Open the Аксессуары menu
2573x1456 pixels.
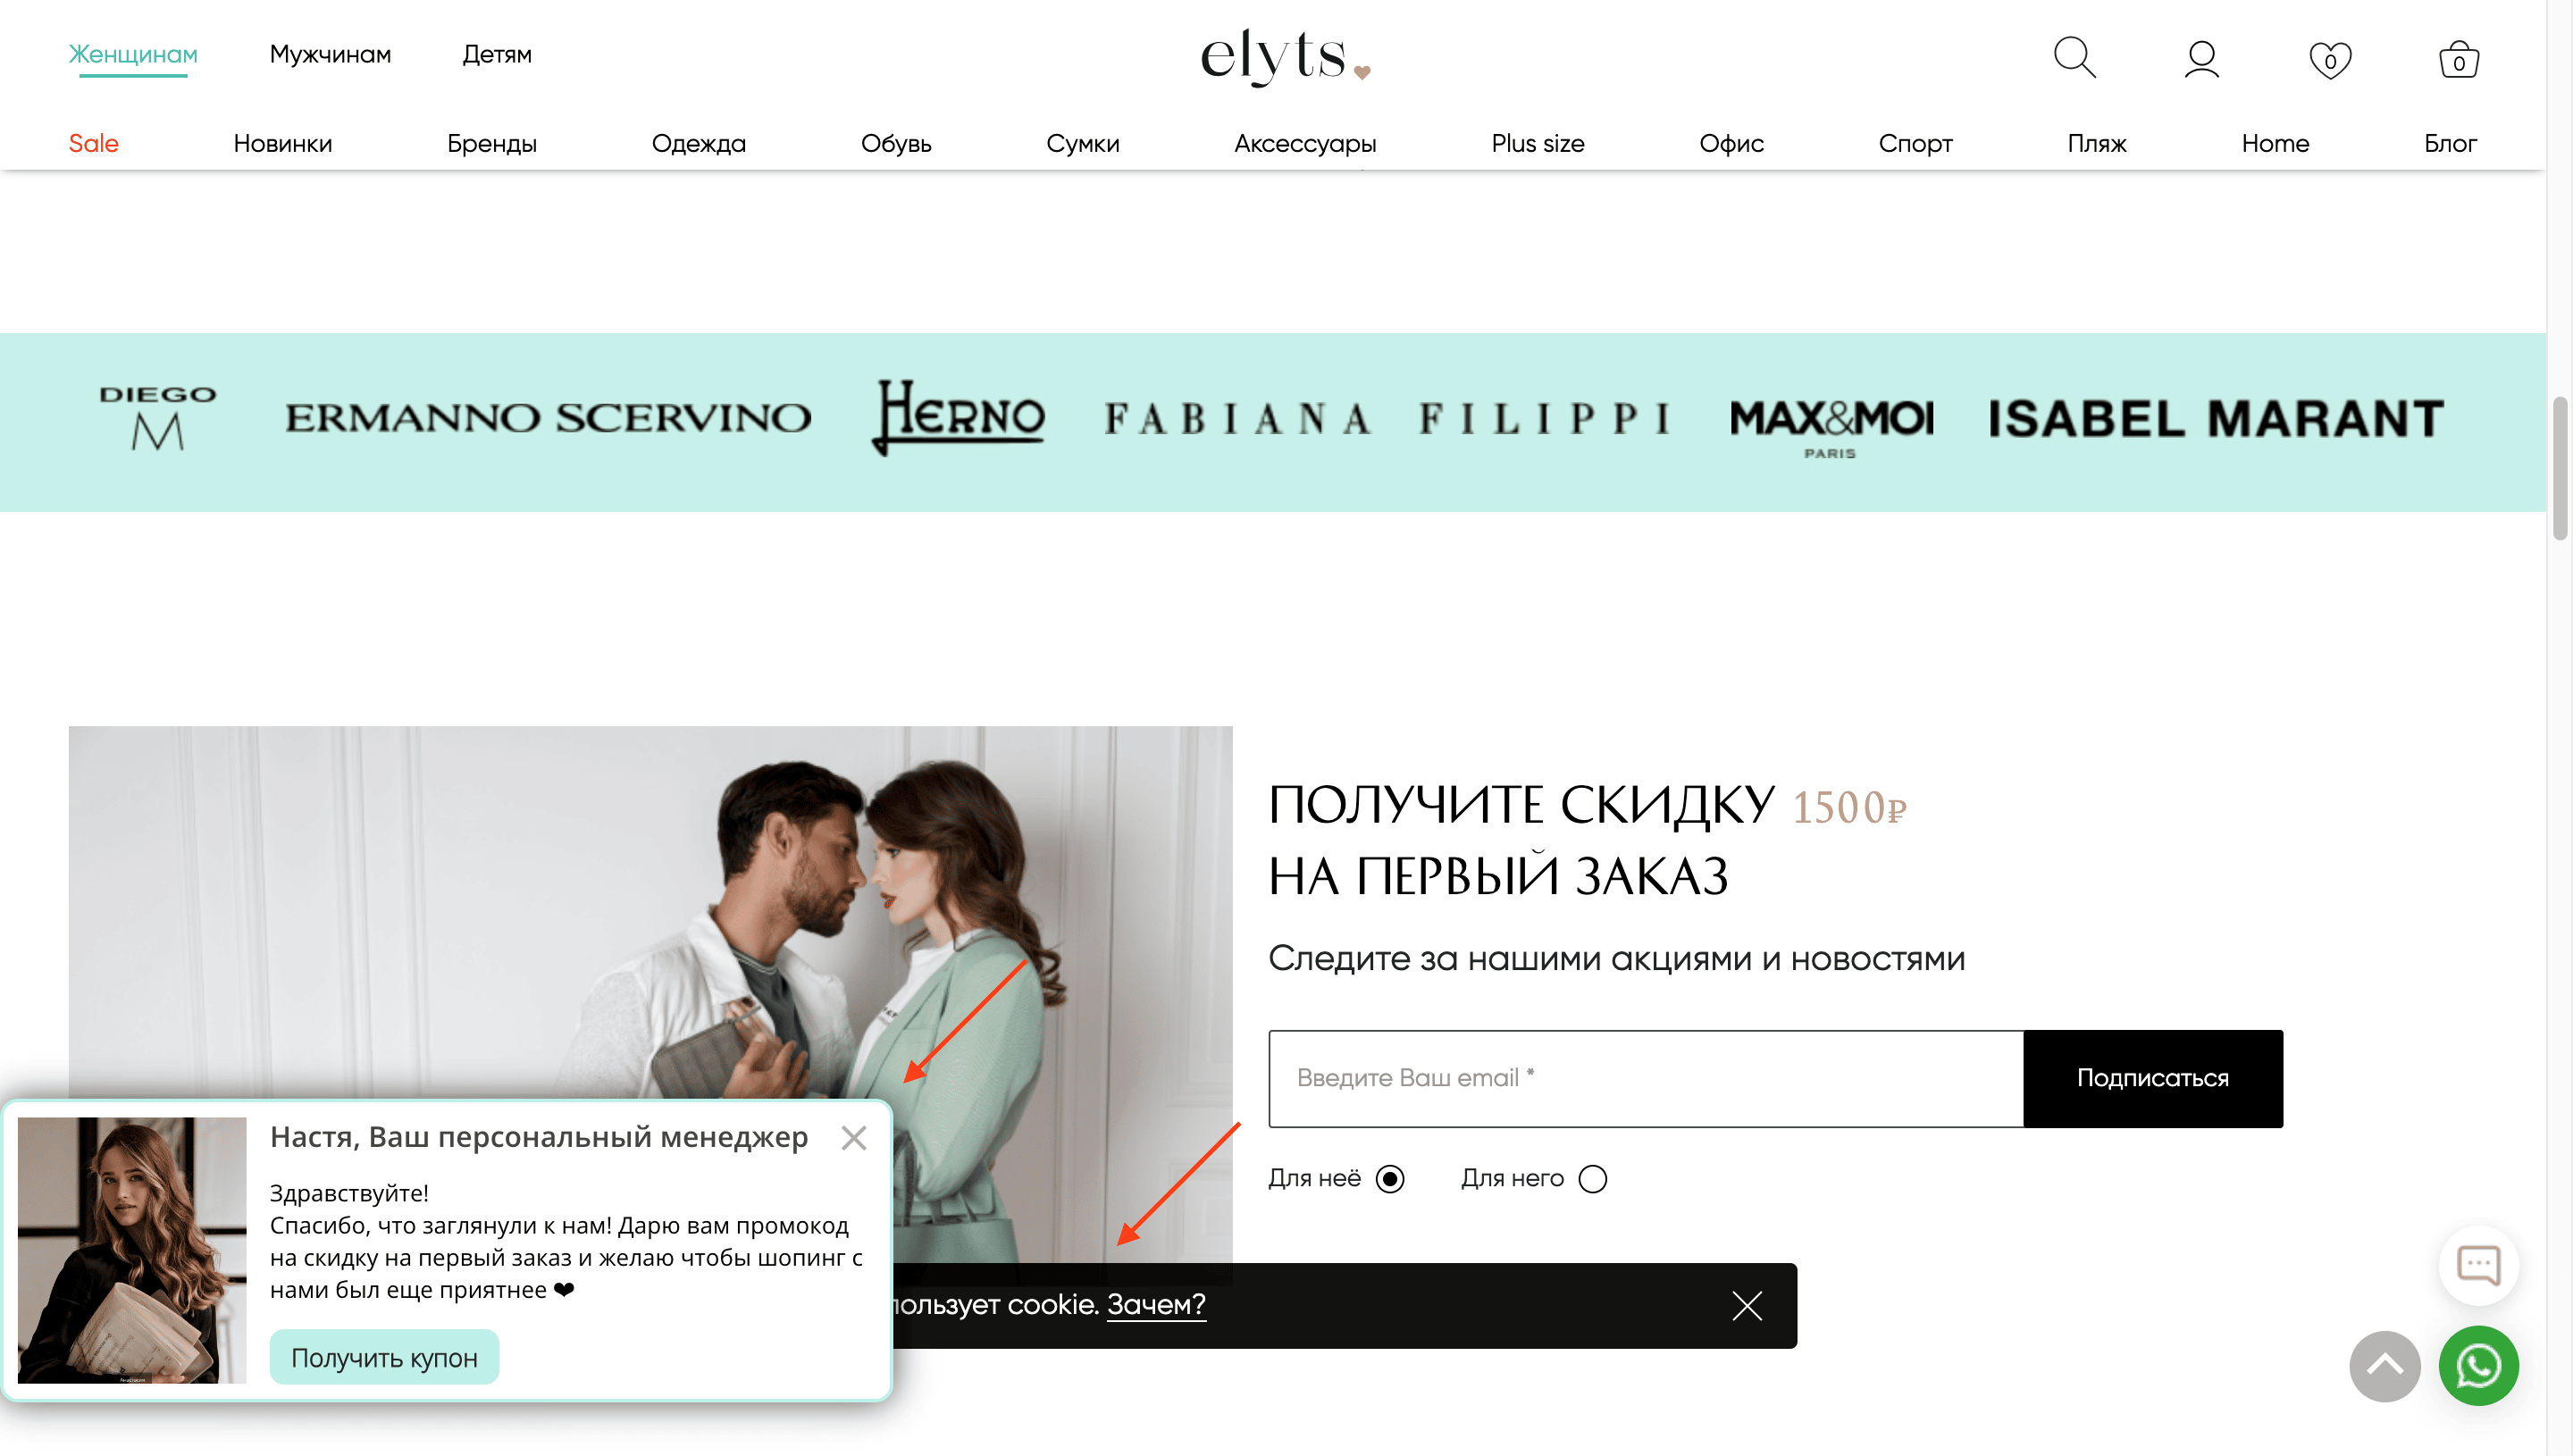[x=1305, y=143]
